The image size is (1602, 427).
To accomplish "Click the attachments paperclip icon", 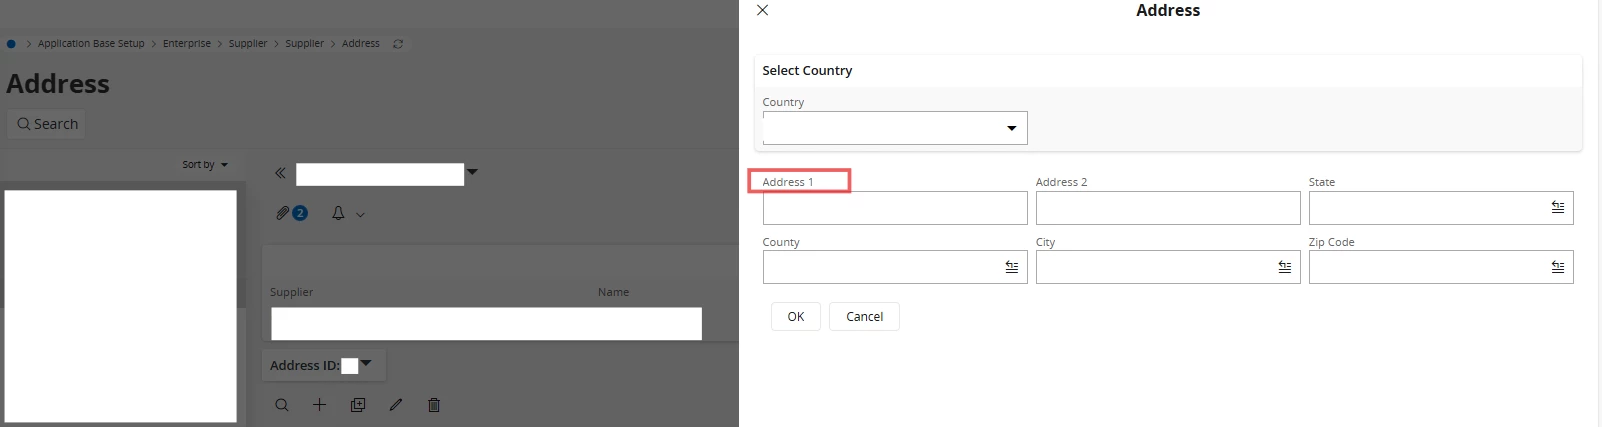I will 283,213.
